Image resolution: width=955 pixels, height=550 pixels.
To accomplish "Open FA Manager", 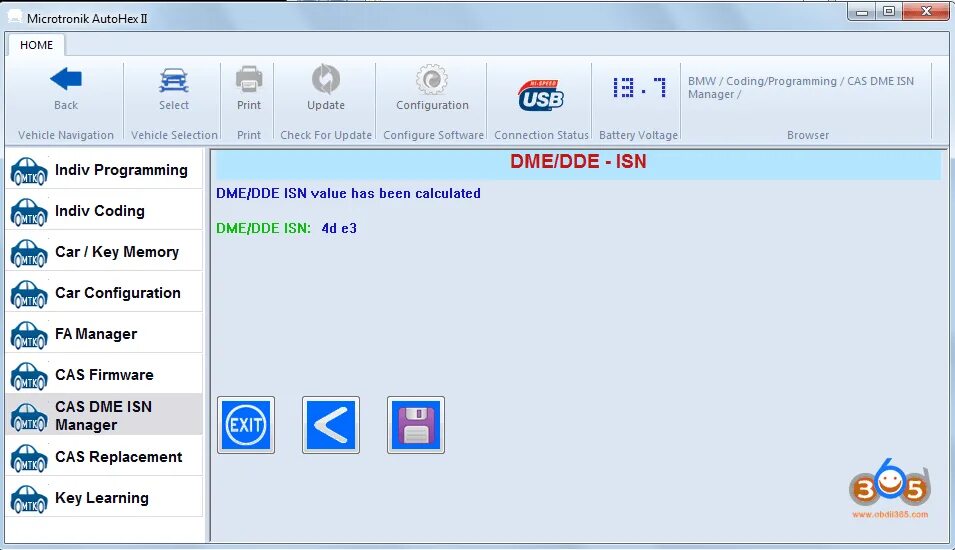I will tap(104, 333).
